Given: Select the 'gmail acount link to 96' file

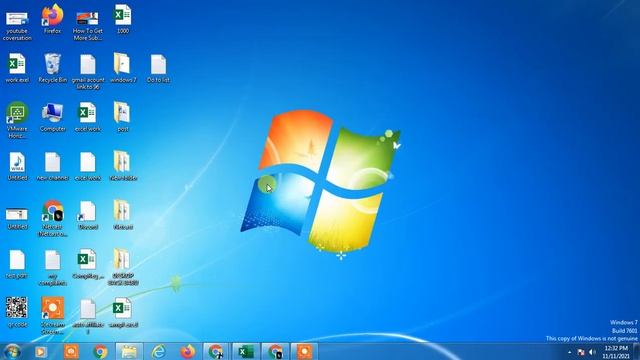Looking at the screenshot, I should (87, 71).
